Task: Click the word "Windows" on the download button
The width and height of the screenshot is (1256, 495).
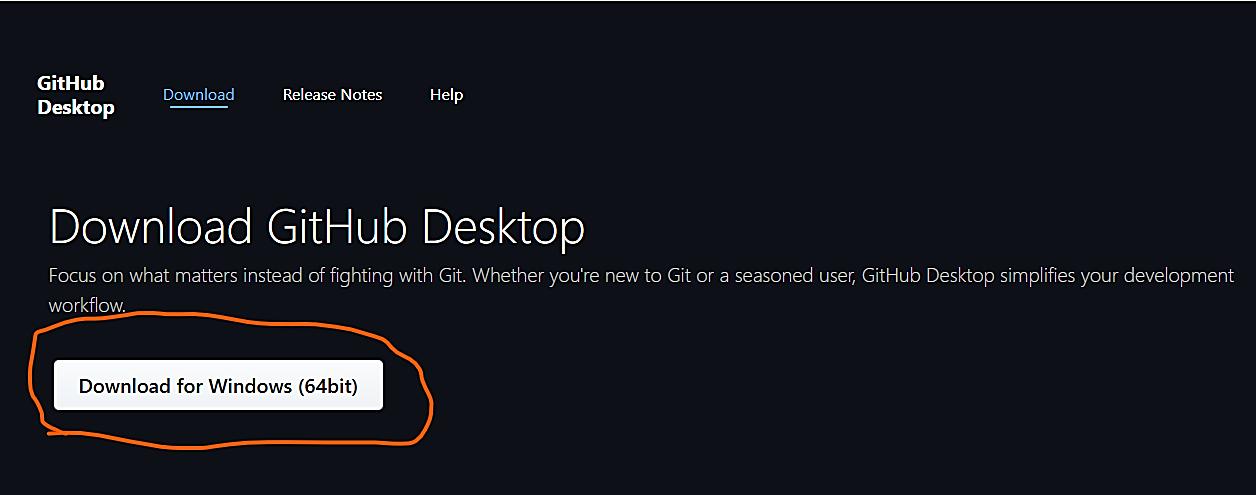Action: point(250,386)
